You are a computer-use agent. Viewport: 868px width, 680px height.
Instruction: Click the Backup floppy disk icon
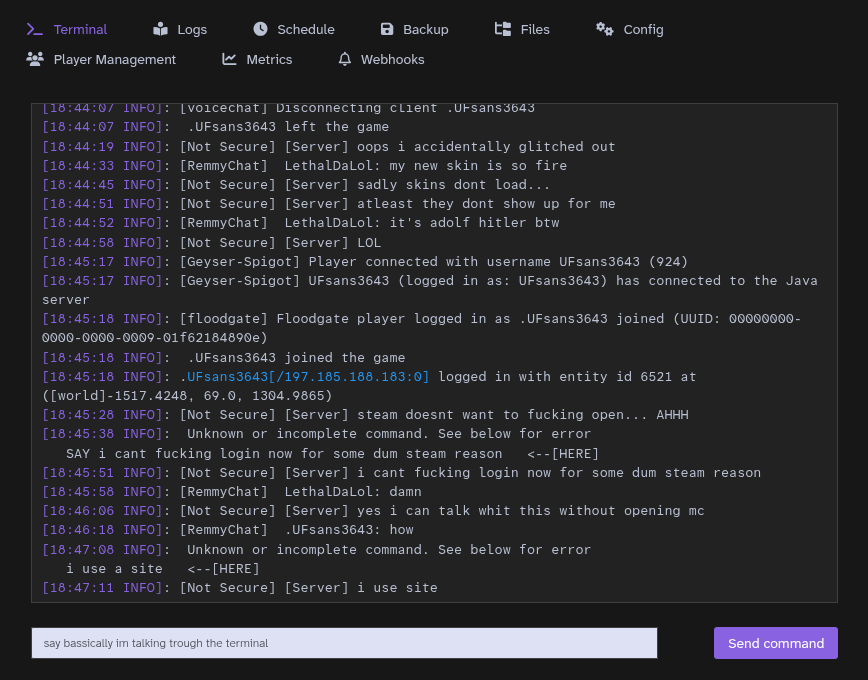(387, 30)
